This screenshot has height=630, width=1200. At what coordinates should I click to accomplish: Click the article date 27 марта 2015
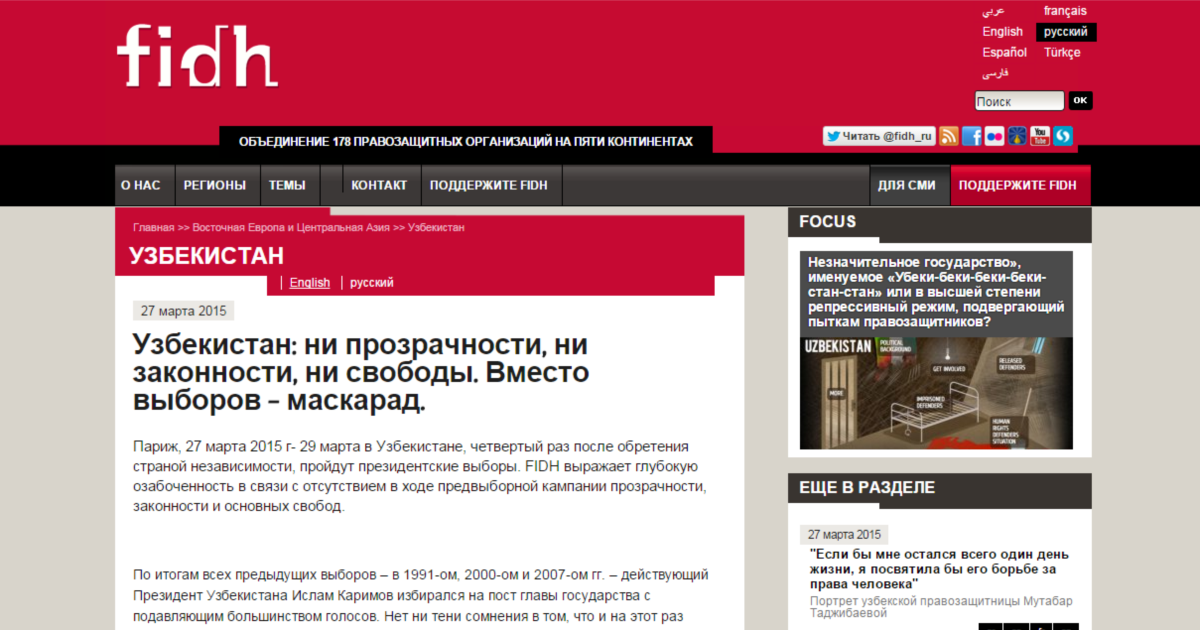pyautogui.click(x=184, y=310)
